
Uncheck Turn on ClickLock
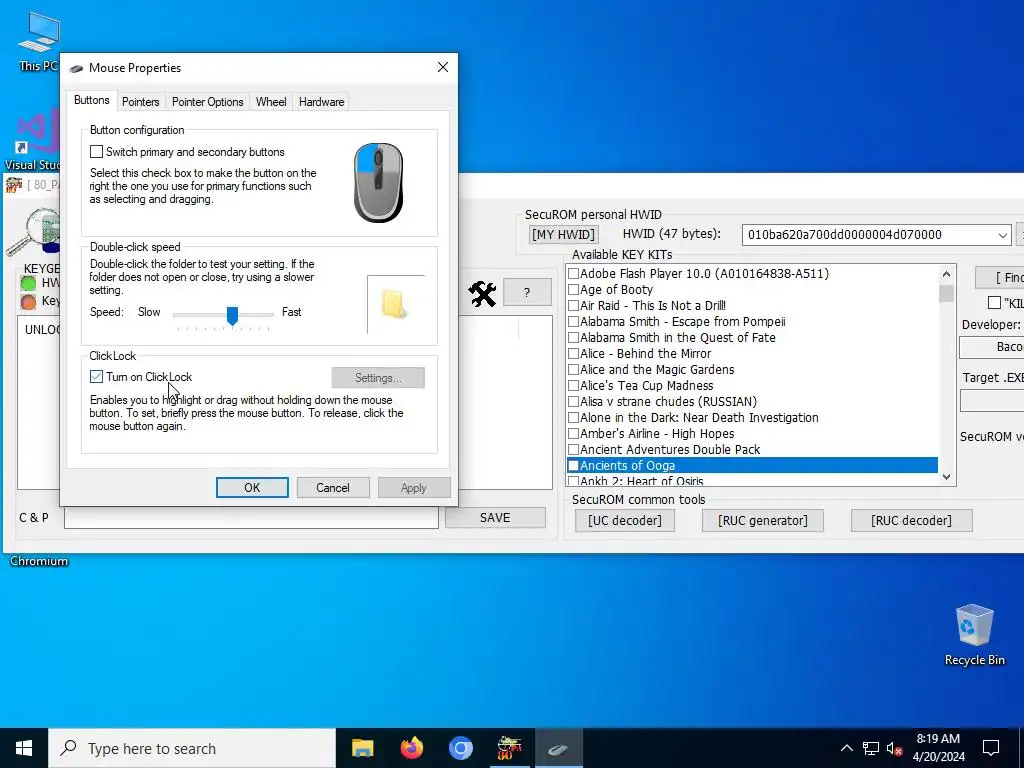[x=96, y=376]
